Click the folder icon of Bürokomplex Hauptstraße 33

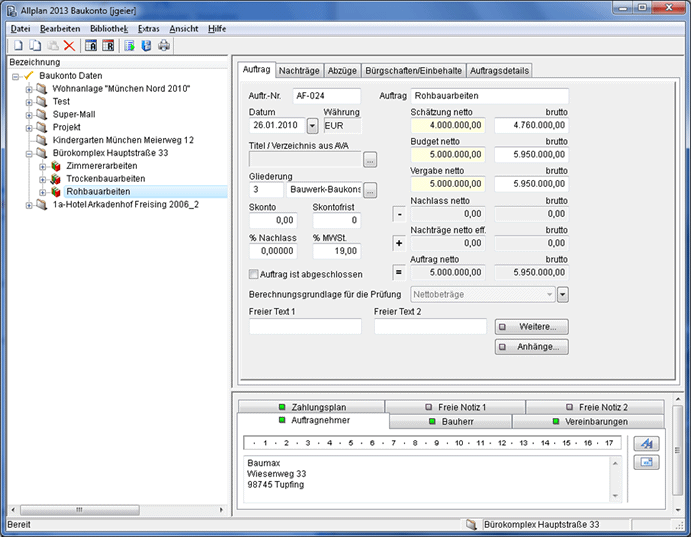tap(42, 153)
